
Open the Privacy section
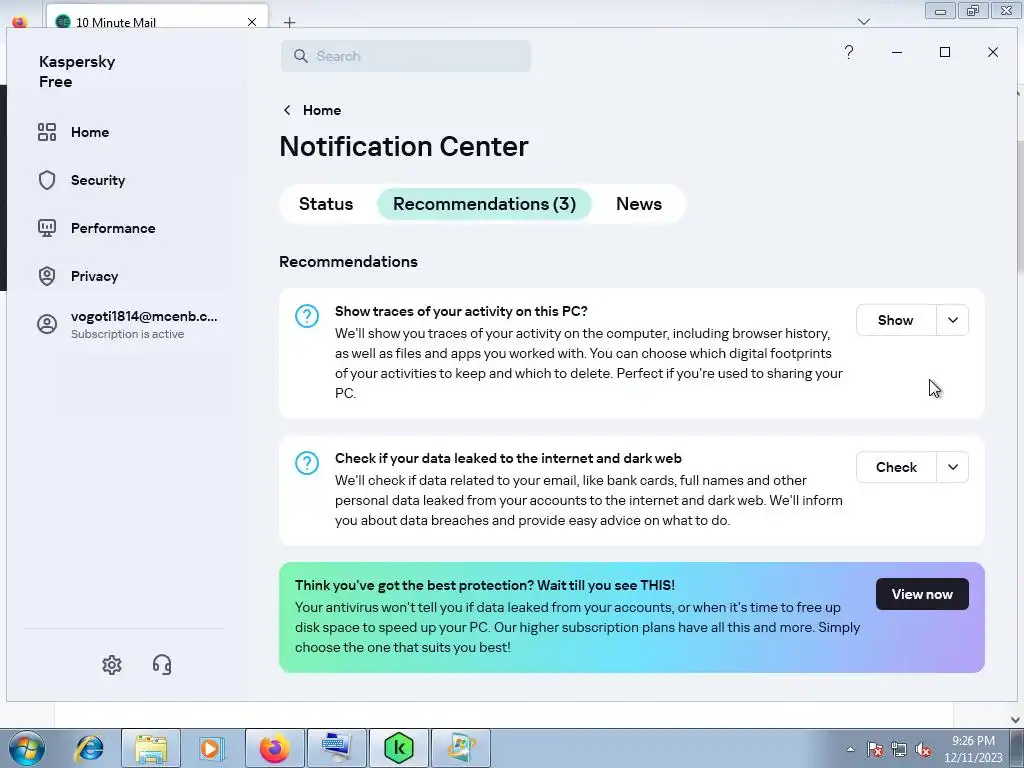[78, 276]
